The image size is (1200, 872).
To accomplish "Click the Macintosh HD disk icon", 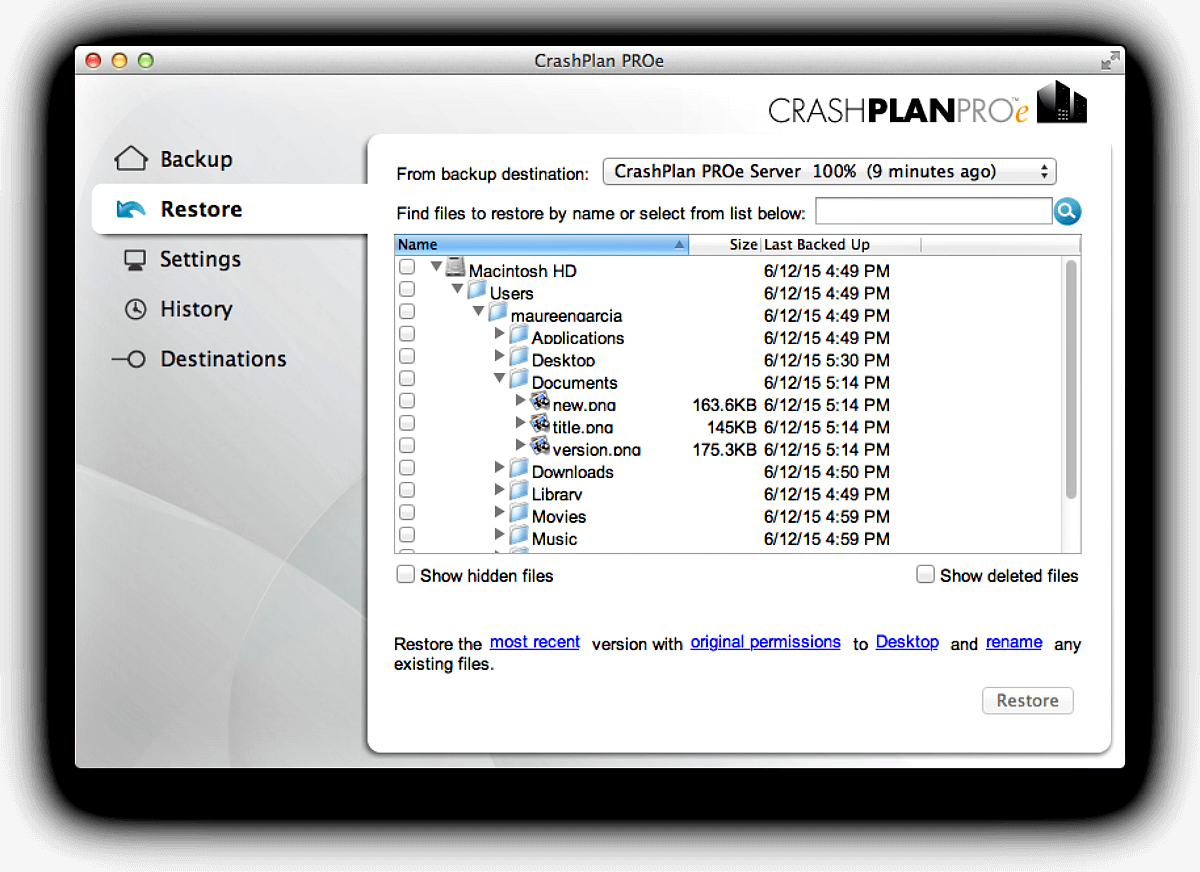I will click(455, 269).
